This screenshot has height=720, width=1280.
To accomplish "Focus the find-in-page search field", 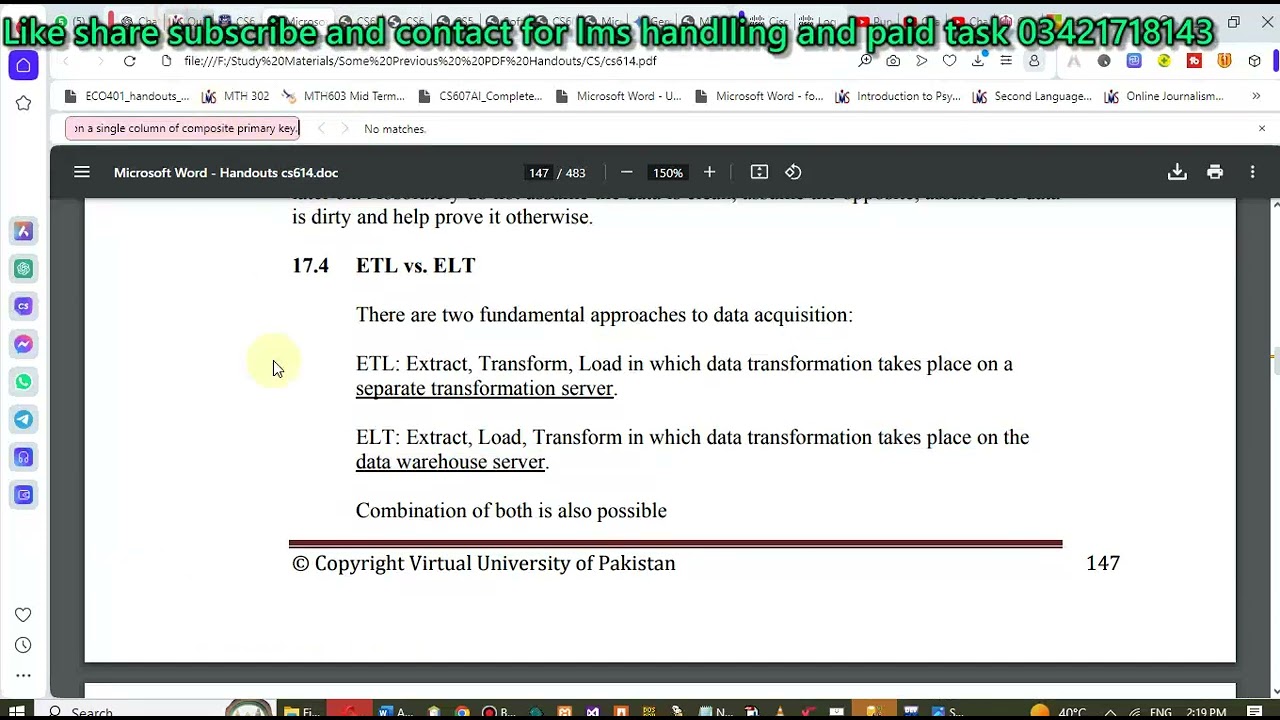I will (182, 128).
